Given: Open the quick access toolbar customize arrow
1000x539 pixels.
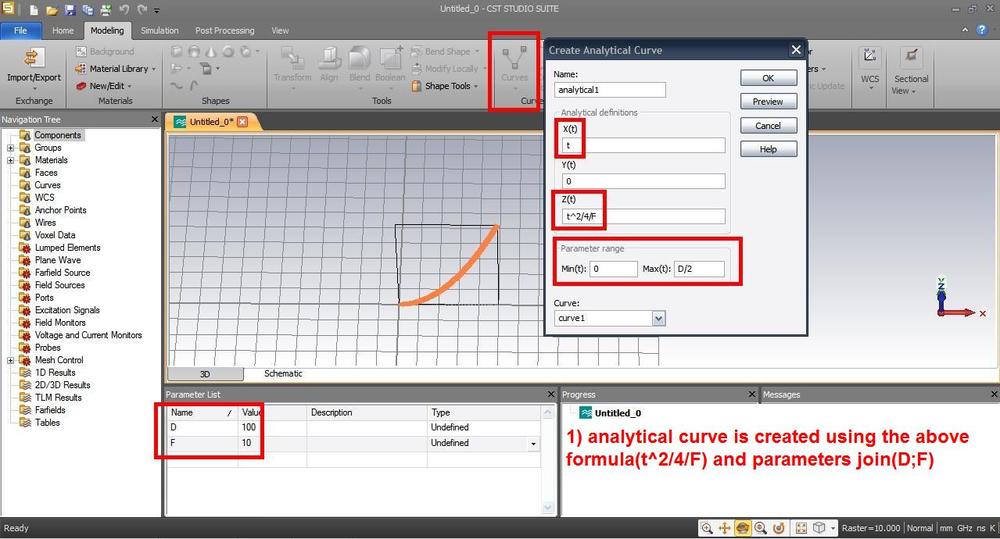Looking at the screenshot, I should tap(157, 10).
